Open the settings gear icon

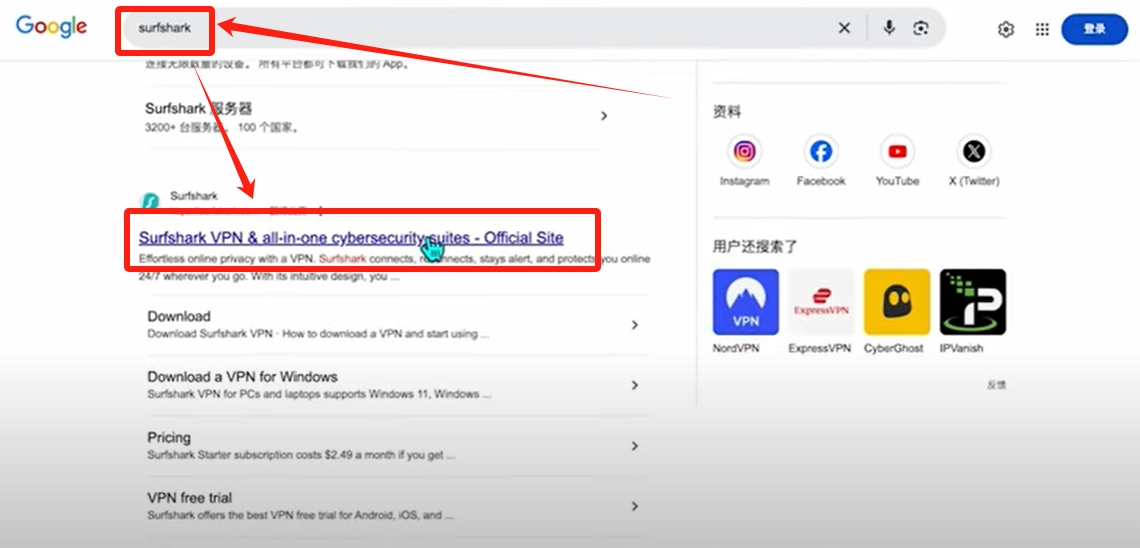click(1005, 29)
